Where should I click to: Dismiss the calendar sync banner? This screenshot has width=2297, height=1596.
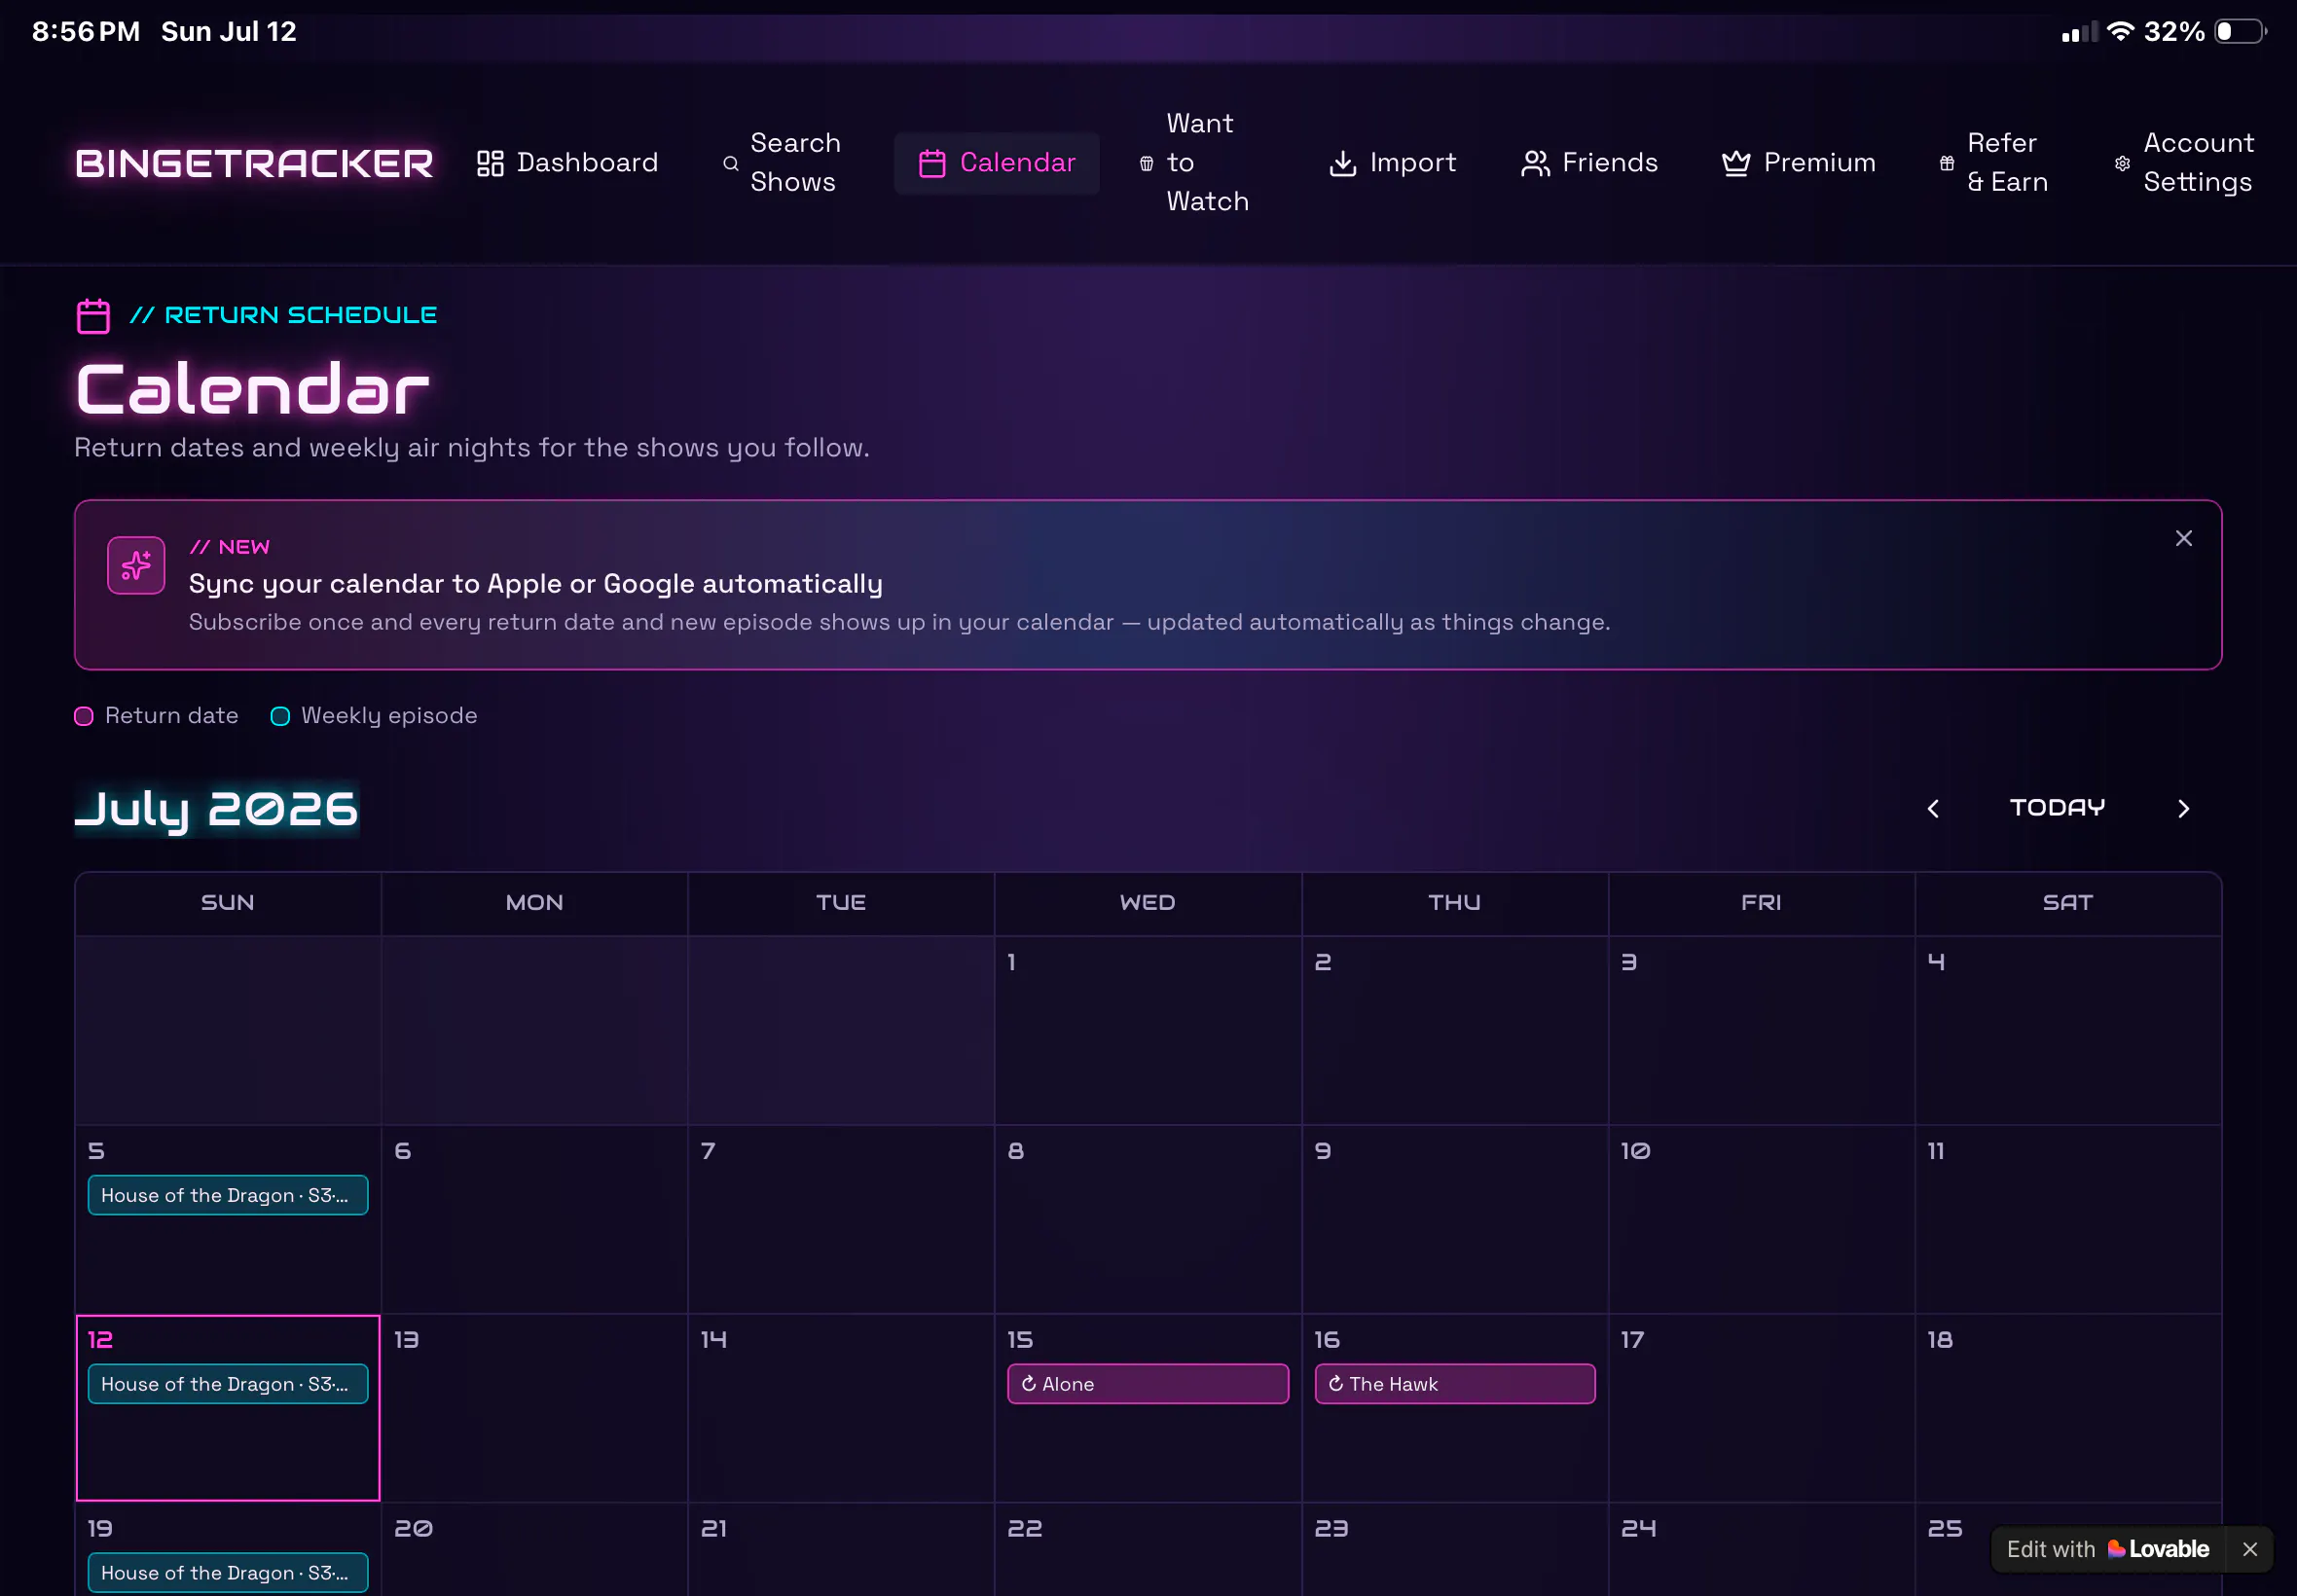[x=2184, y=538]
